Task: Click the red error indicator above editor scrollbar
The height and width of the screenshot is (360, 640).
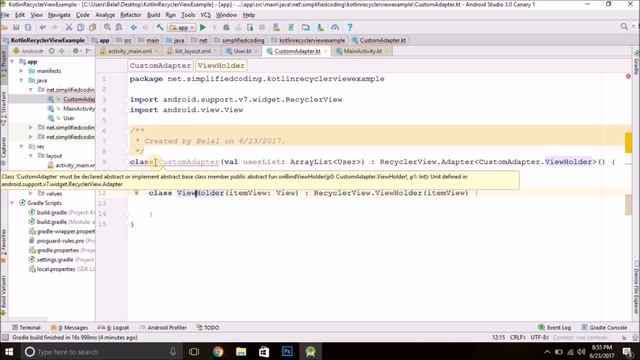Action: click(628, 76)
